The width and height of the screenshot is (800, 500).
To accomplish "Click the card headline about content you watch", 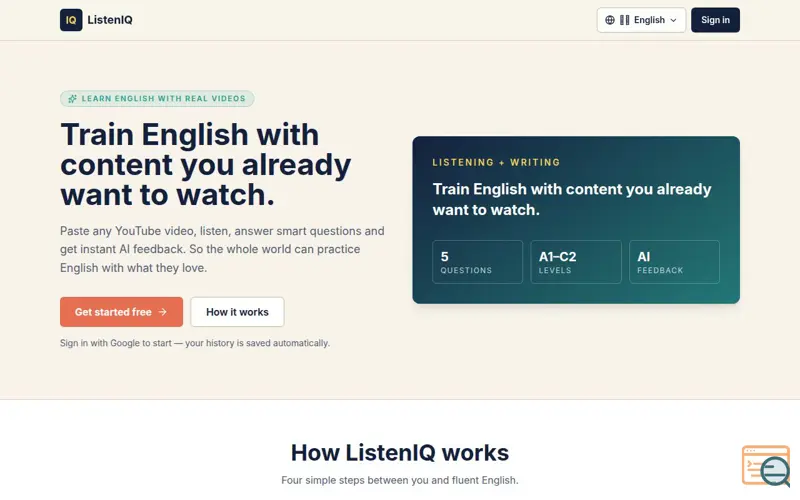I will [x=572, y=199].
